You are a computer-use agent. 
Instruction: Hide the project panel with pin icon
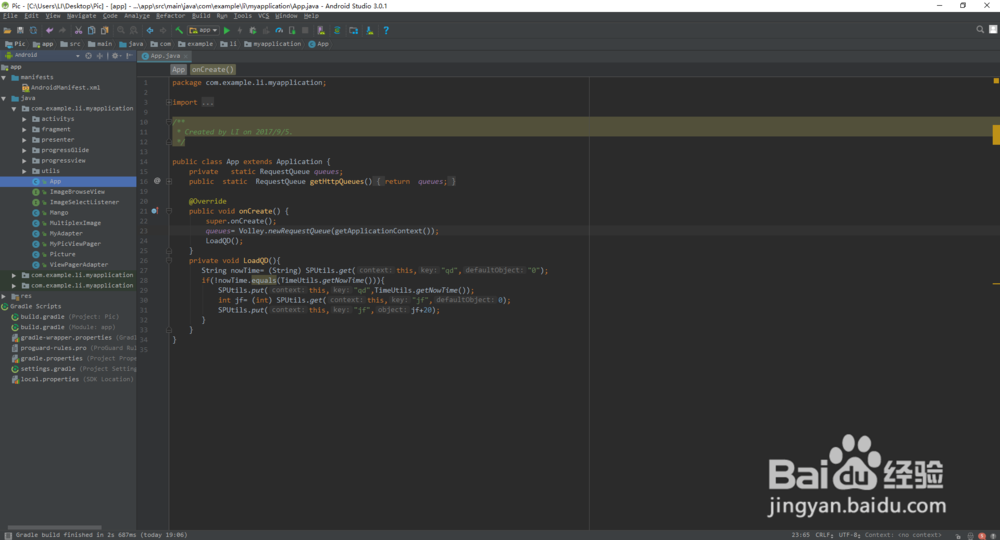[x=129, y=55]
